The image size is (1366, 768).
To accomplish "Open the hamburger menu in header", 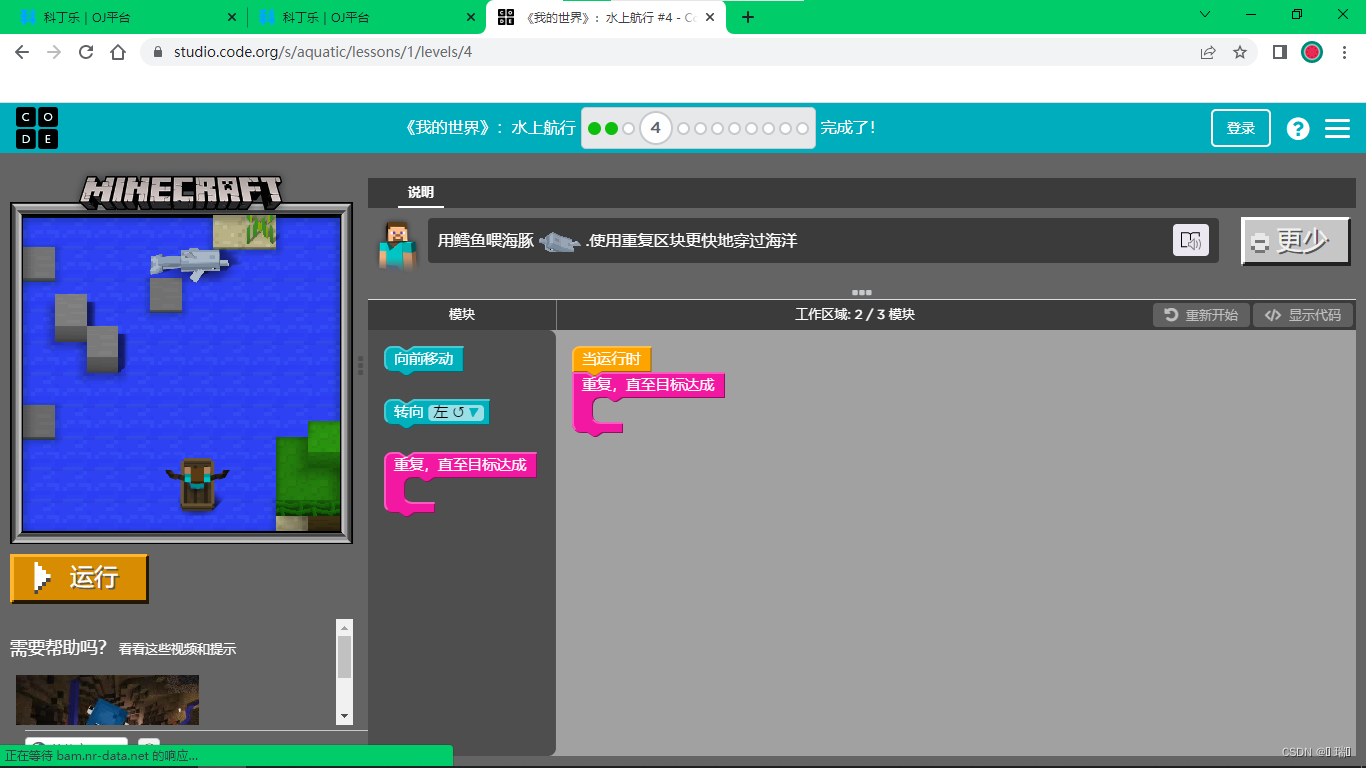I will (x=1337, y=128).
